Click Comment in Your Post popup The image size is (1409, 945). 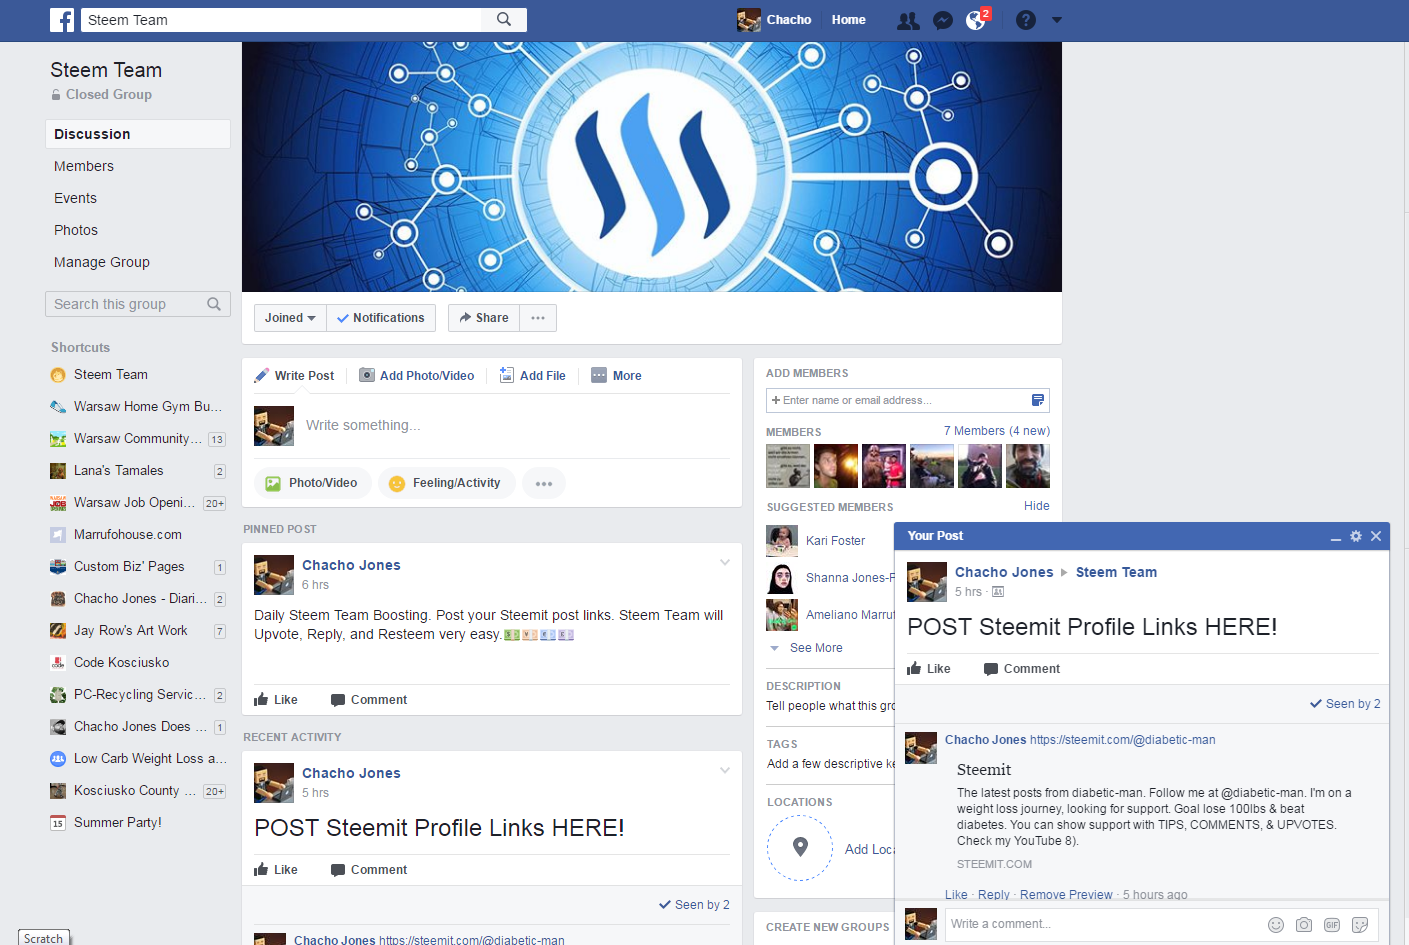coord(1022,669)
